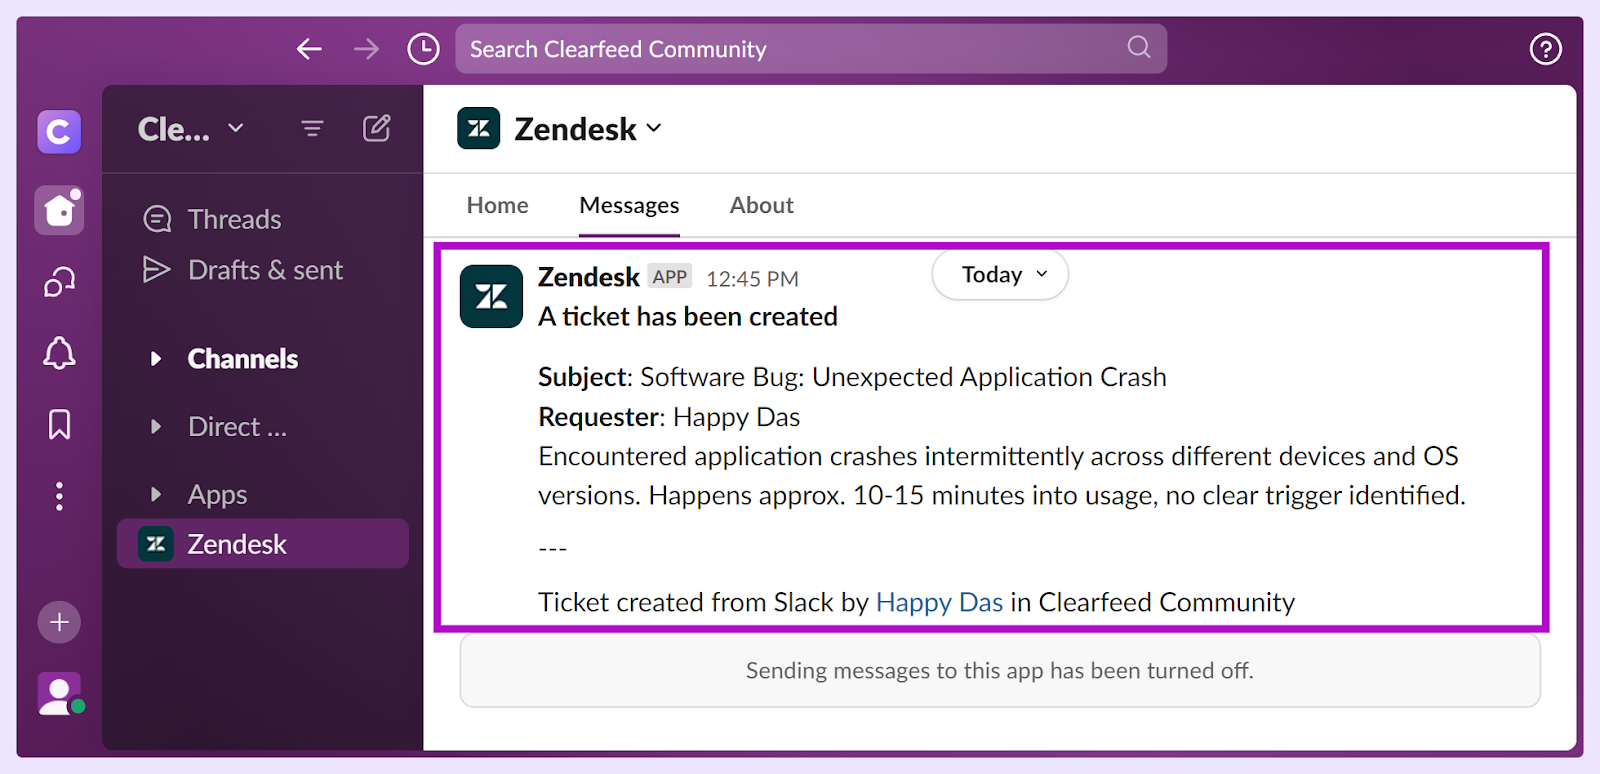Open the sidebar filter icon
1600x774 pixels.
[x=312, y=128]
